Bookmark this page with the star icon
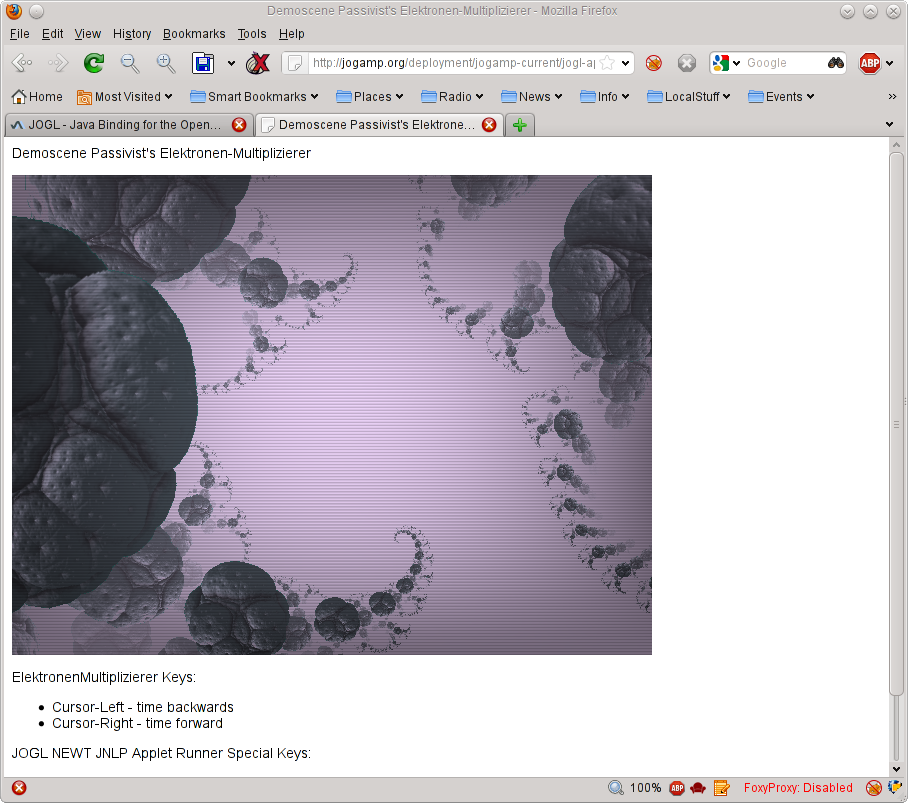 (607, 63)
